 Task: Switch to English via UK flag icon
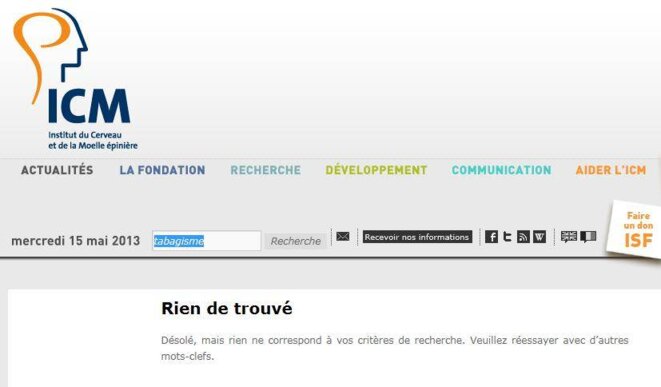[569, 236]
